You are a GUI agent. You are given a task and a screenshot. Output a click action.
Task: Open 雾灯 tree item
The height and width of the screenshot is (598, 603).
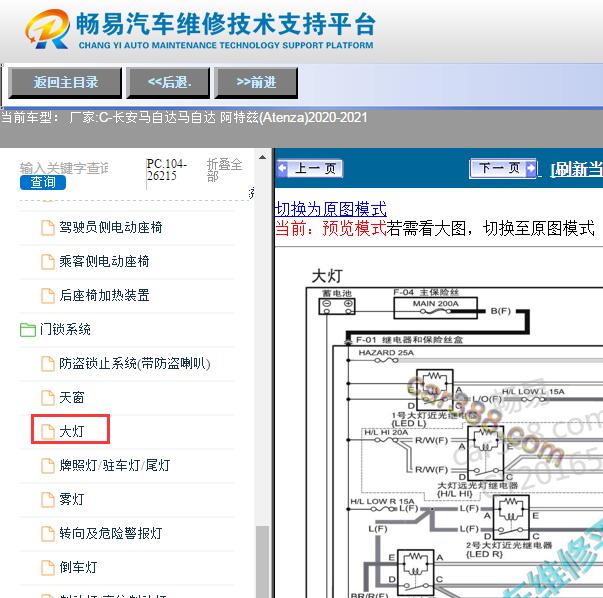coord(72,499)
